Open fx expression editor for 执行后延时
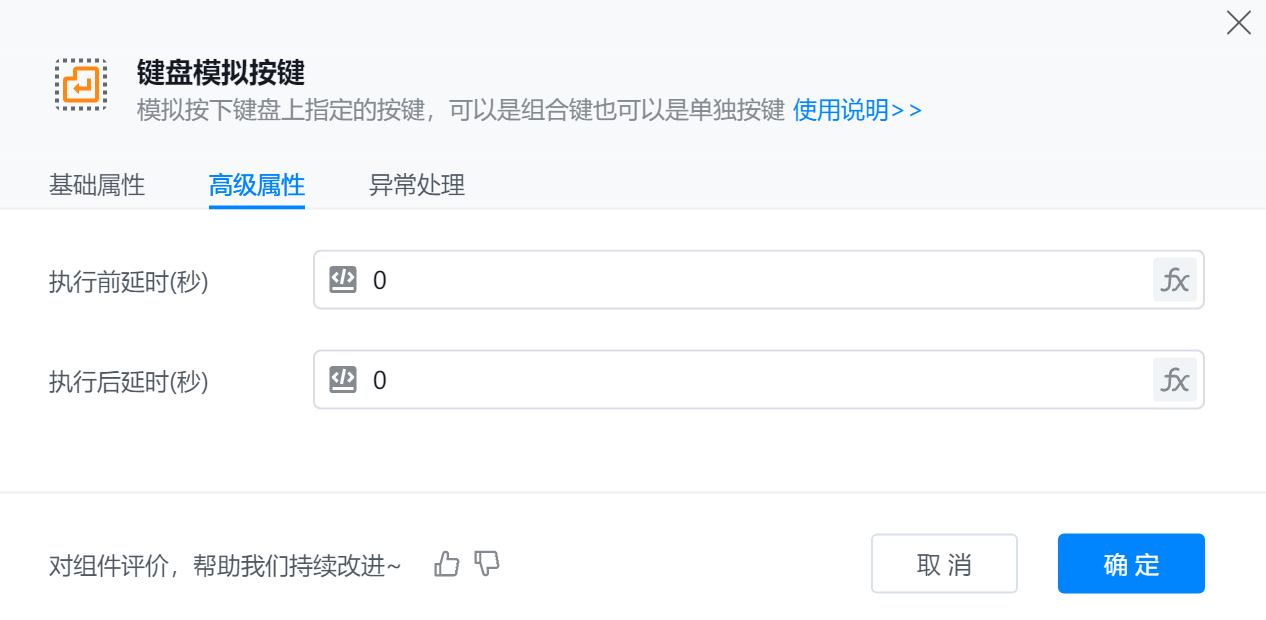 pos(1174,380)
